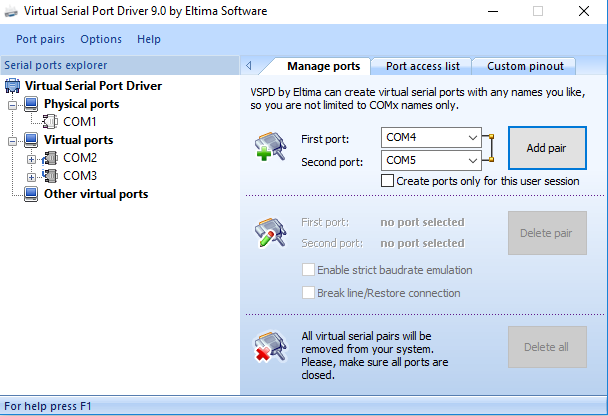Image resolution: width=608 pixels, height=416 pixels.
Task: Minimize the Virtual Serial Port Driver window
Action: pos(493,11)
